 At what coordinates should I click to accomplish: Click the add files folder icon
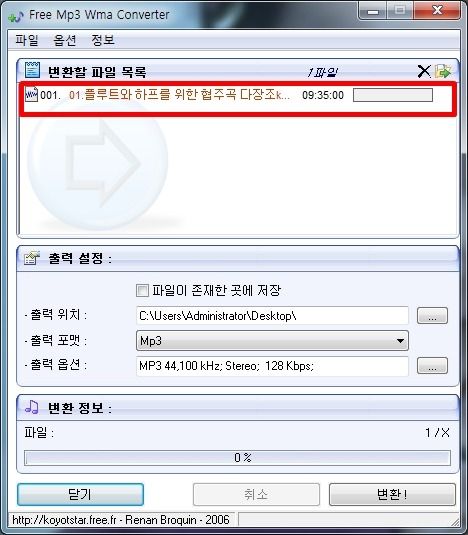pyautogui.click(x=443, y=71)
